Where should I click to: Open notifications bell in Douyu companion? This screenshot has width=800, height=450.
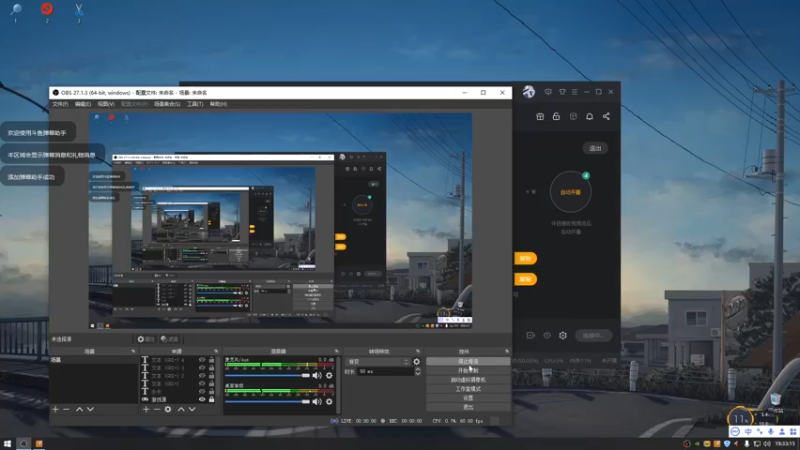[589, 116]
